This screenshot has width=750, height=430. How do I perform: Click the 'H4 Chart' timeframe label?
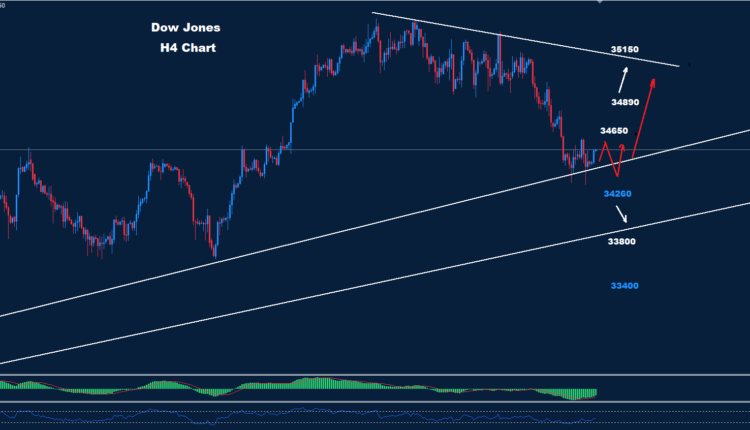click(188, 48)
